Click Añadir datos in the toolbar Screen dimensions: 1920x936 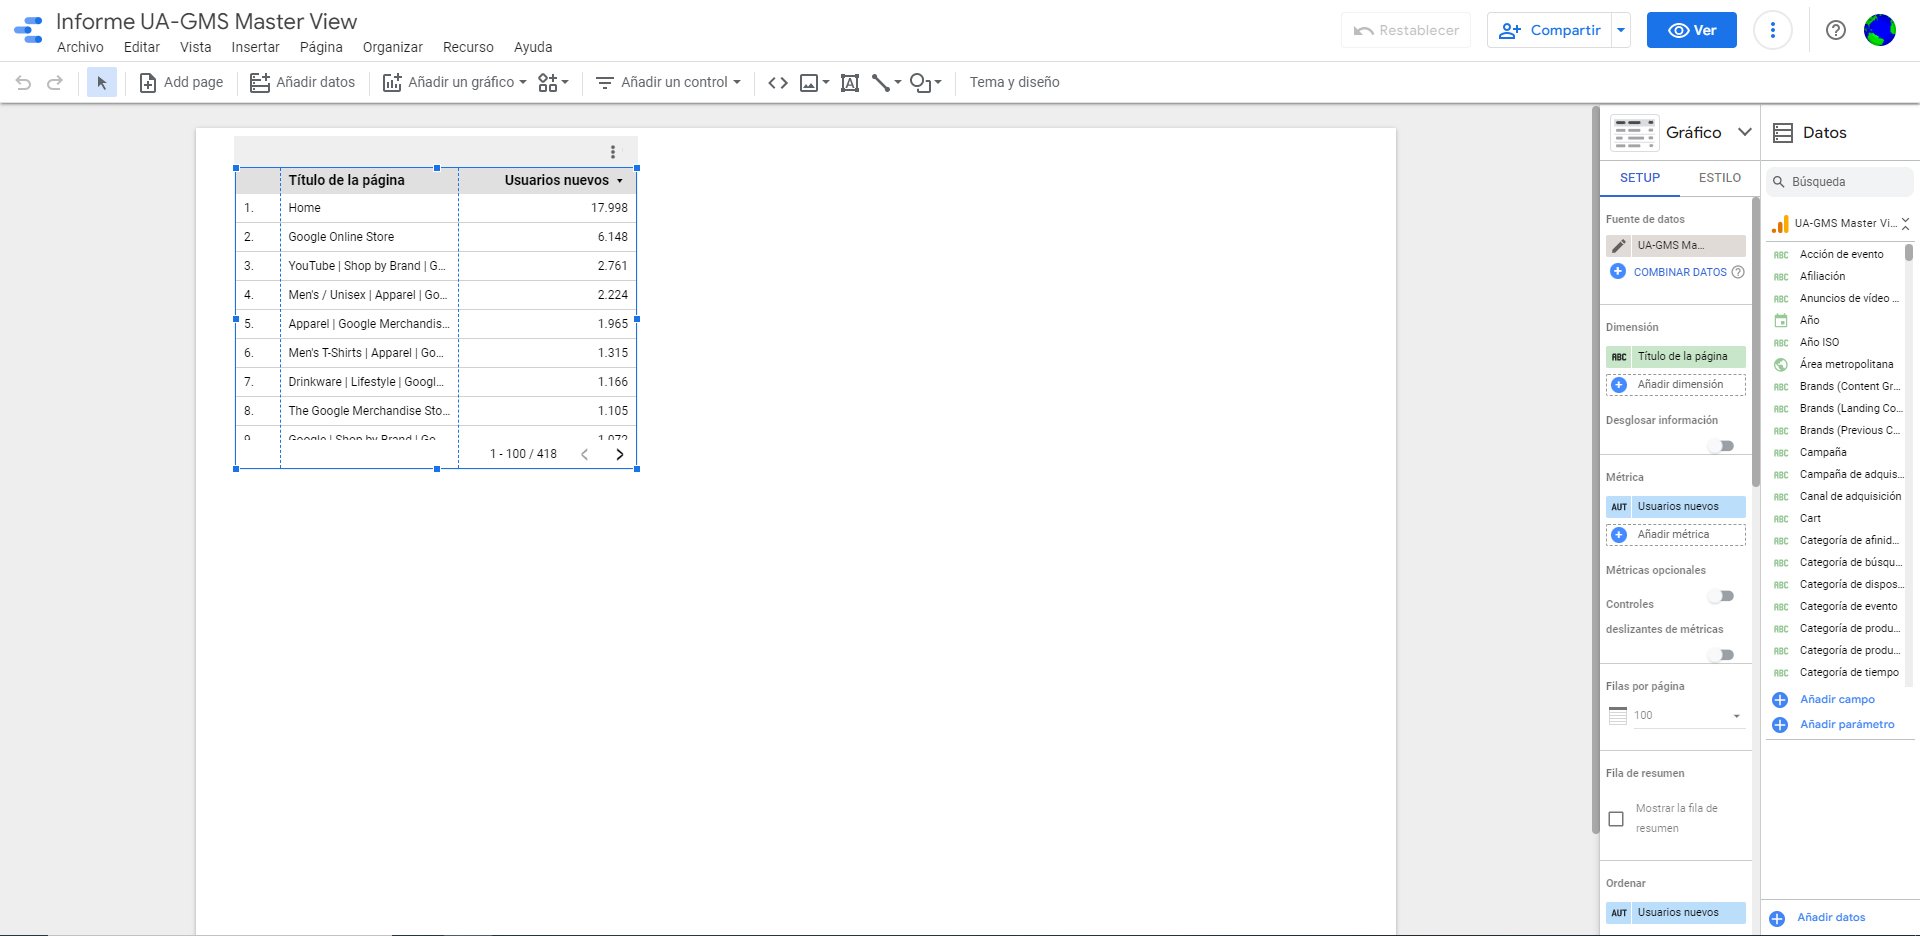coord(303,83)
